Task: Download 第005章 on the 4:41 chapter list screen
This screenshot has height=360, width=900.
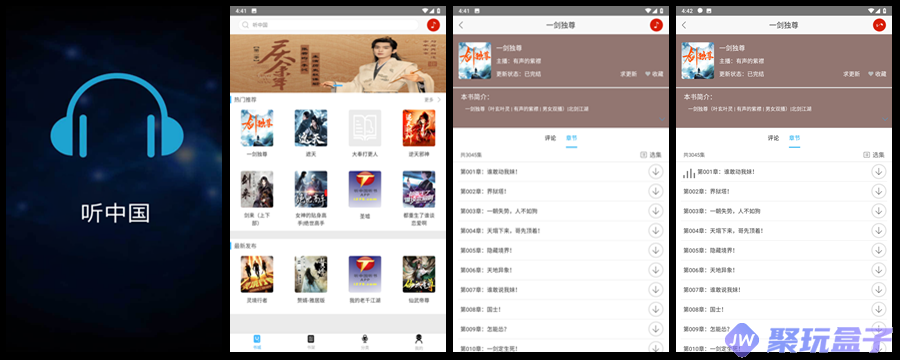Action: point(655,250)
